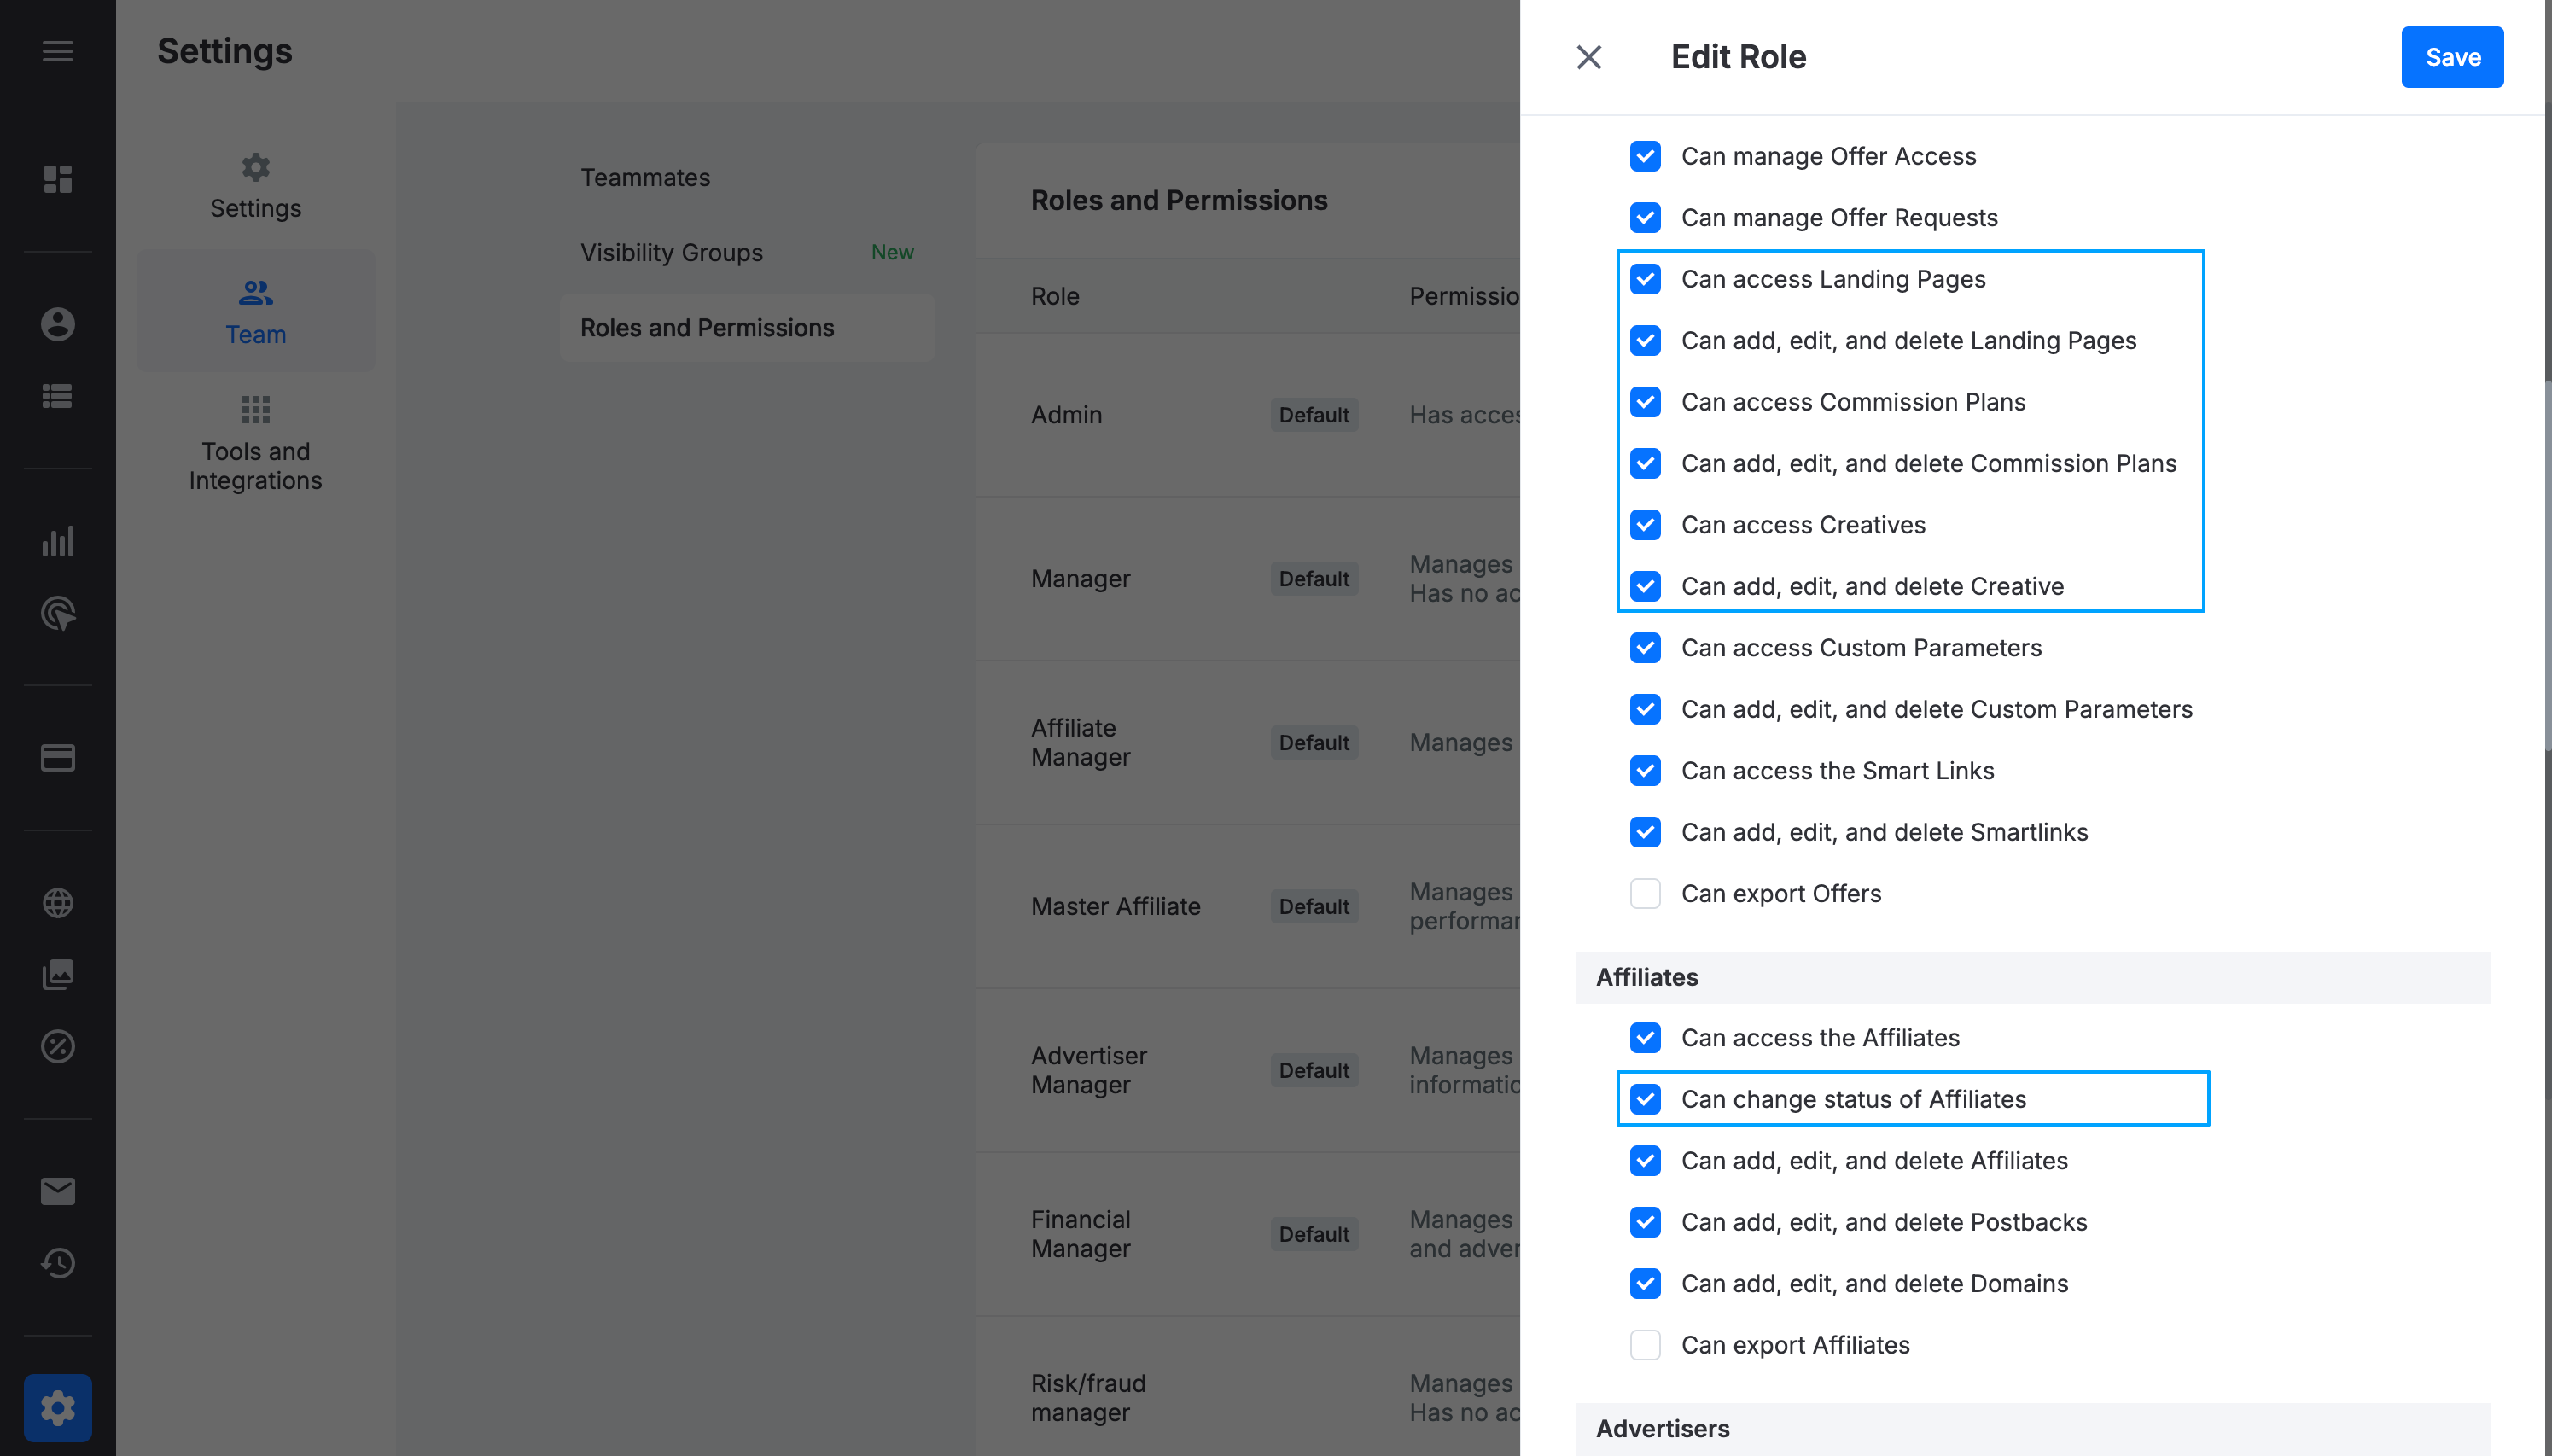
Task: Click the New badge on Visibility Groups
Action: coord(892,252)
